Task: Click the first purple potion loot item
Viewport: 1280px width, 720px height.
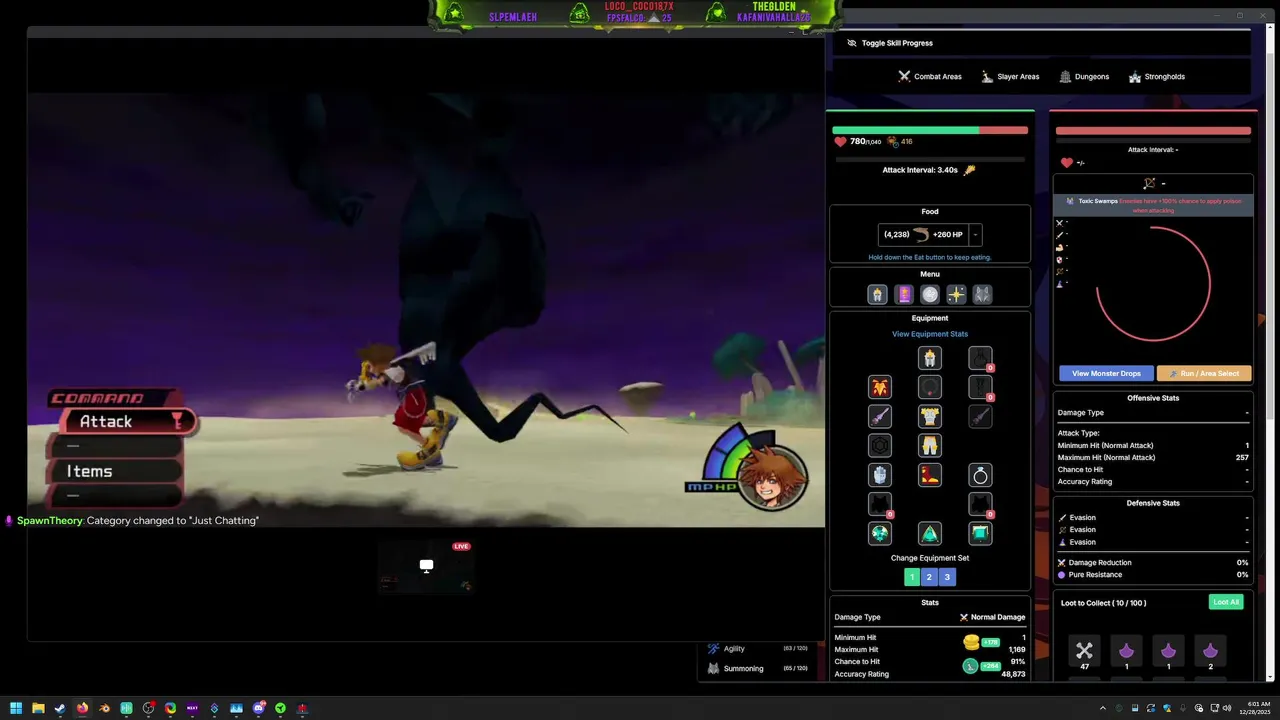Action: click(1126, 652)
